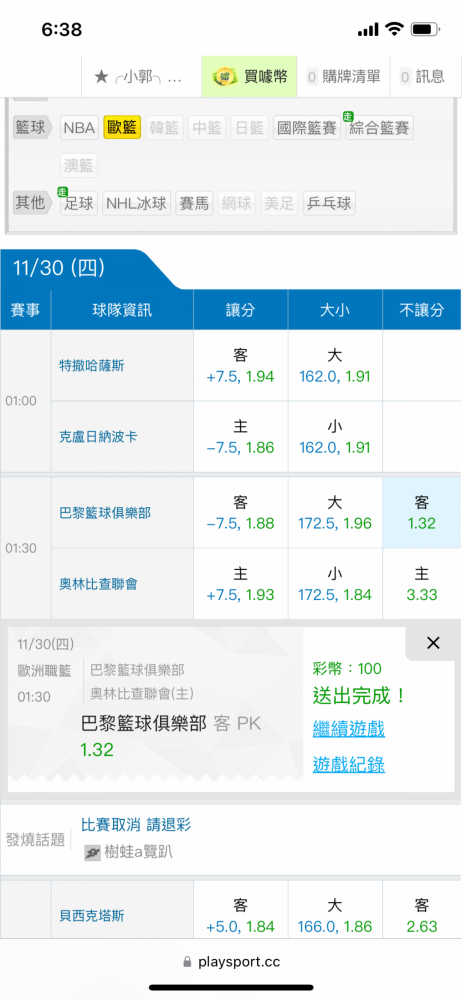Viewport: 462px width, 1000px height.
Task: Select 歐籃 league filter
Action: (x=123, y=128)
